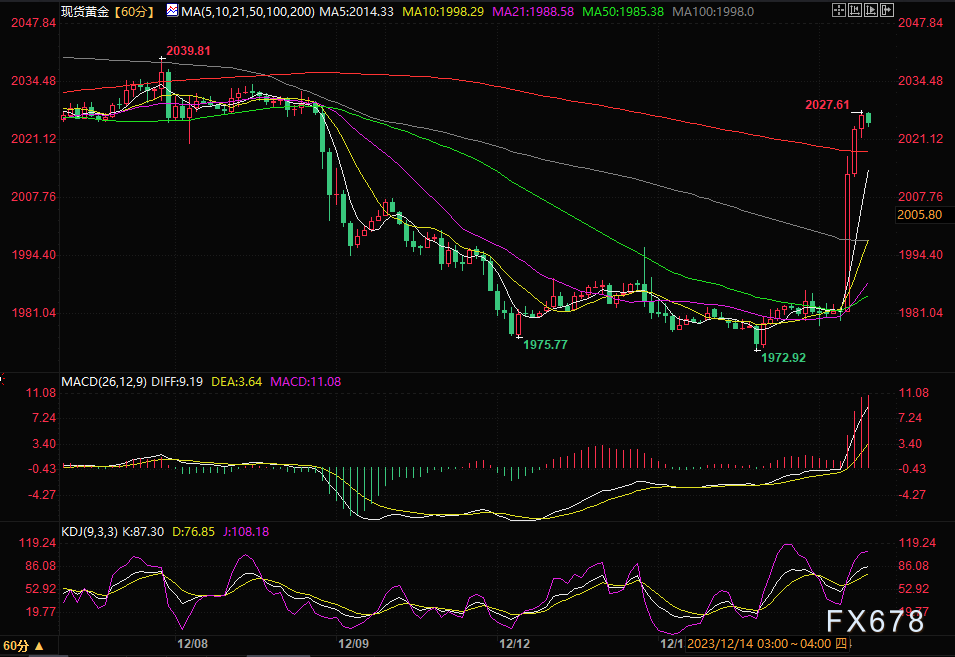The height and width of the screenshot is (657, 955).
Task: Open the 60分 period selector at bottom-left
Action: (x=17, y=646)
